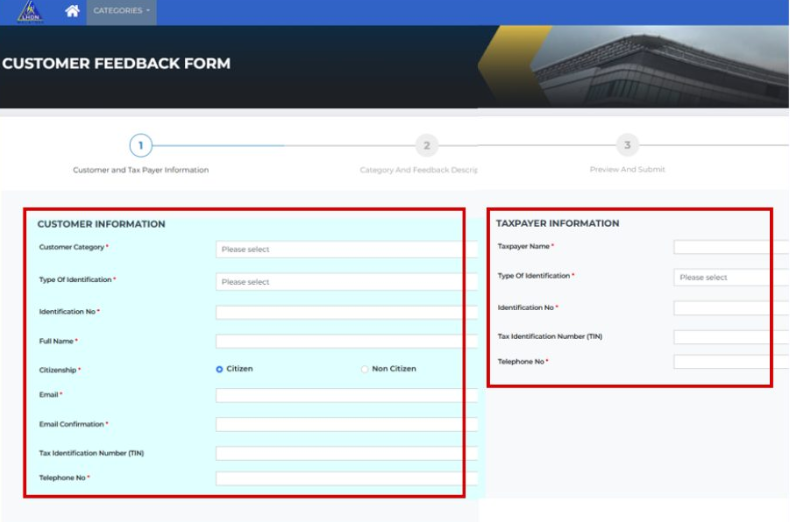Select the Email Confirmation field

click(340, 425)
